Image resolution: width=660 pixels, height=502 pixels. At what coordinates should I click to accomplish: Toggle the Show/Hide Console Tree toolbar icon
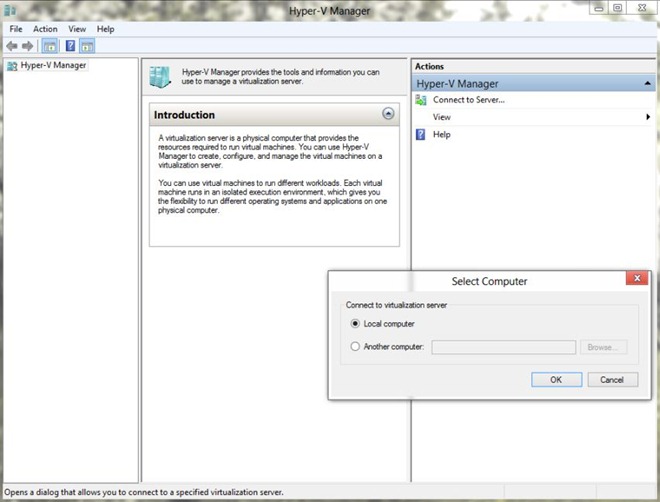[x=50, y=46]
